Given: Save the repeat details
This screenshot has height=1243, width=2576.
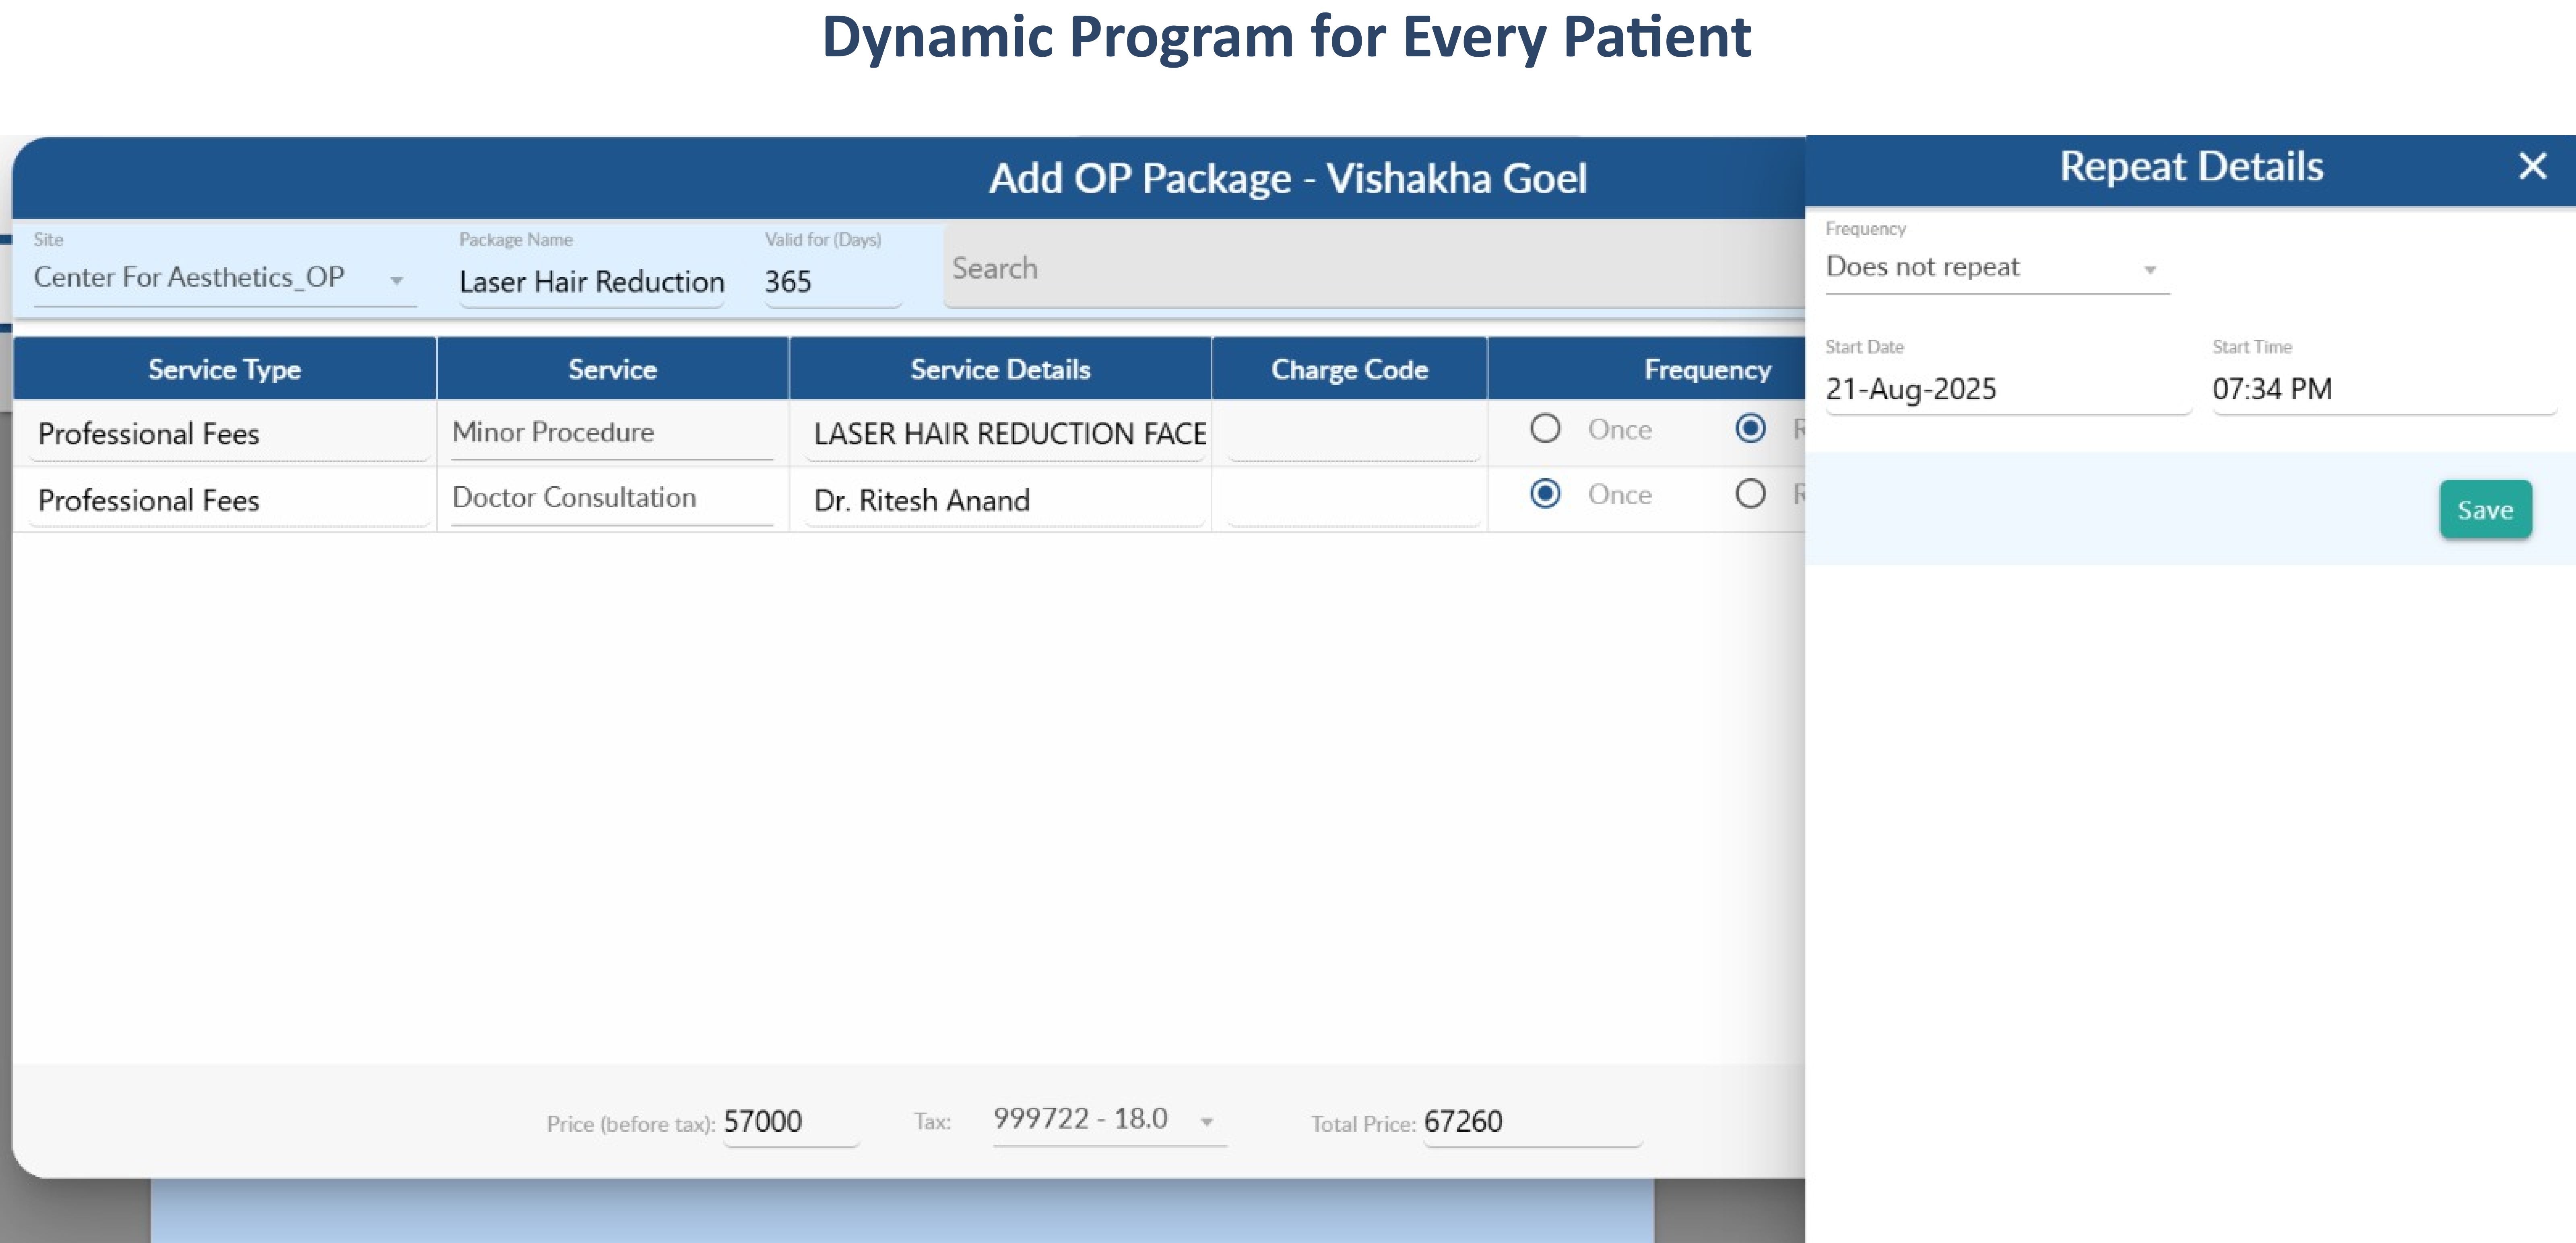Looking at the screenshot, I should coord(2485,510).
